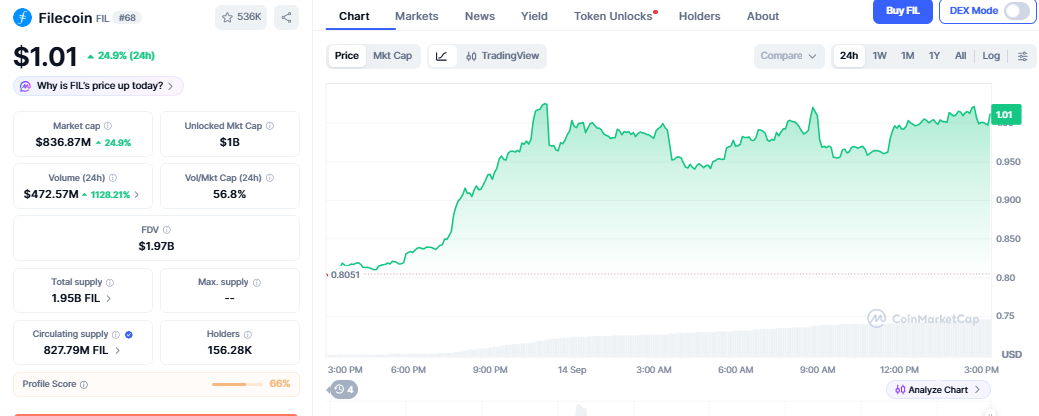1039x416 pixels.
Task: Click the #68 rank badge
Action: (127, 18)
